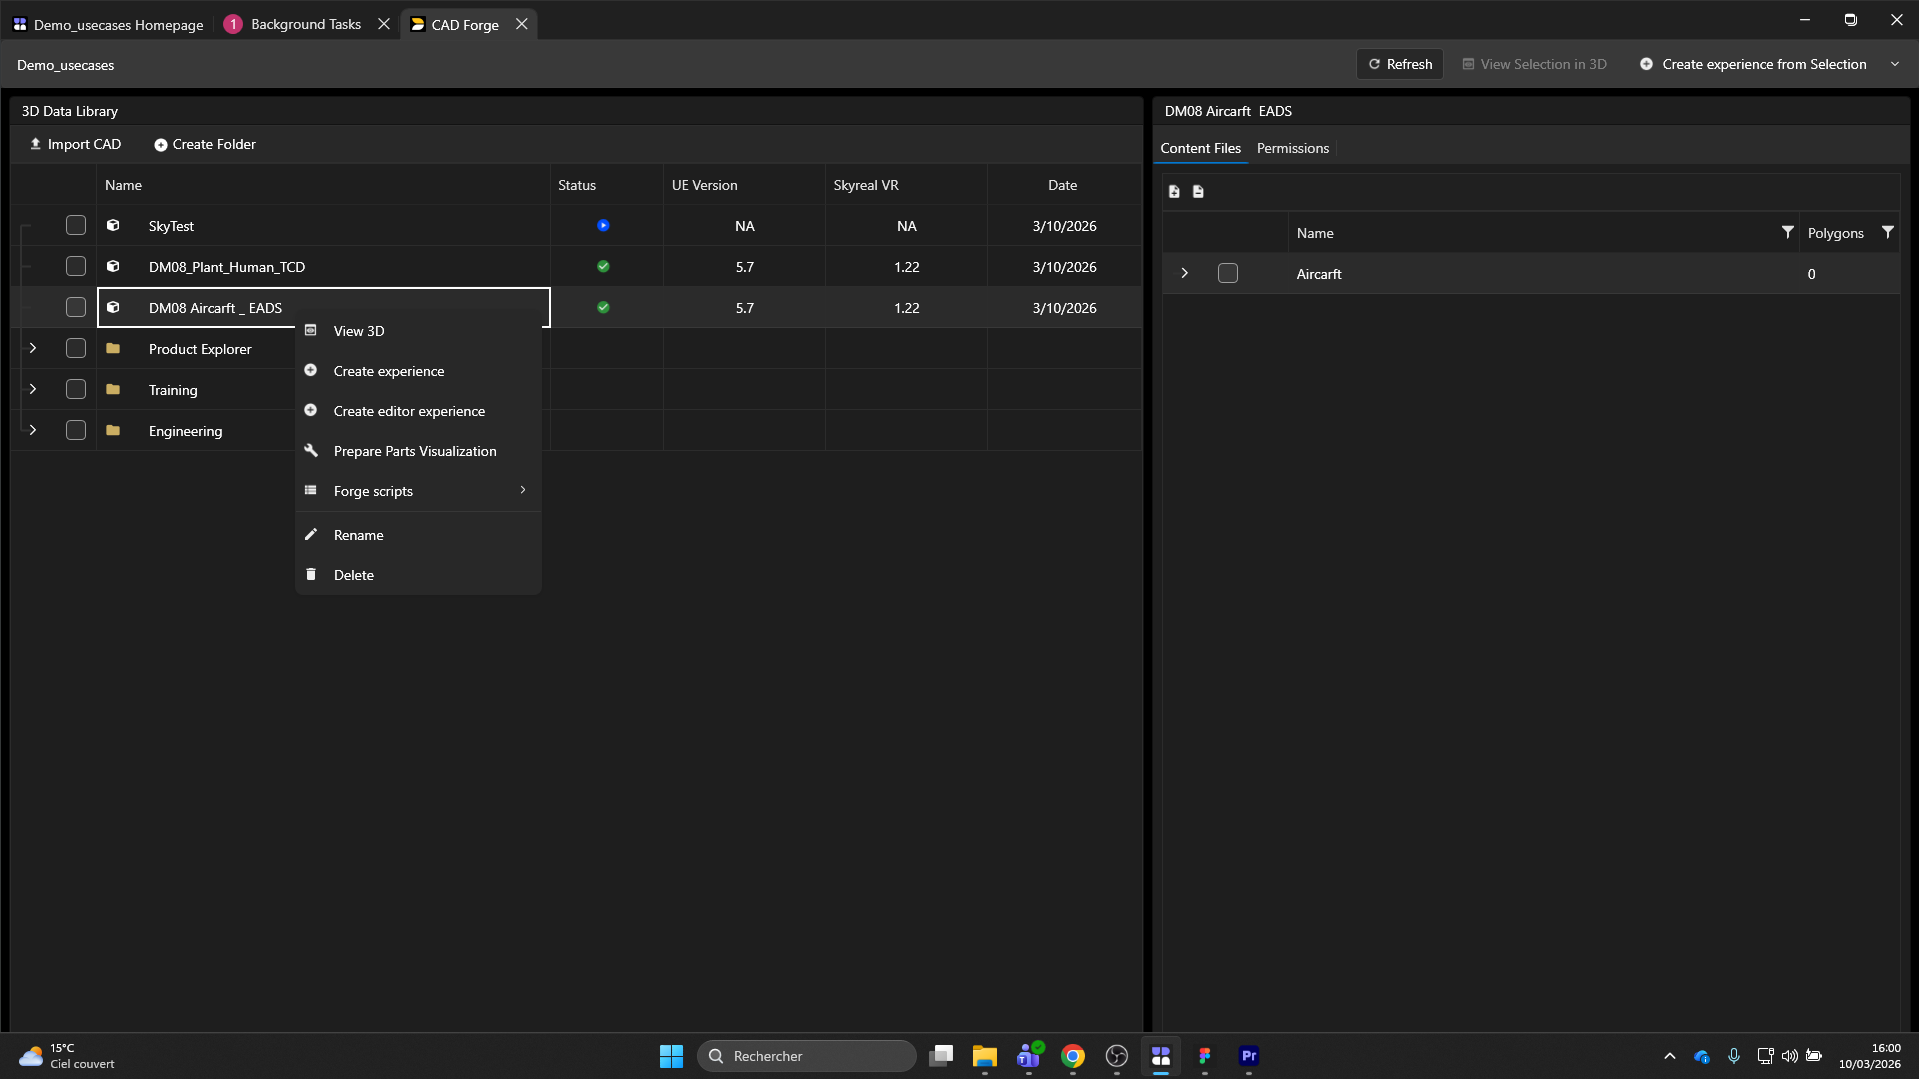
Task: Click the Create Folder plus icon
Action: [x=160, y=145]
